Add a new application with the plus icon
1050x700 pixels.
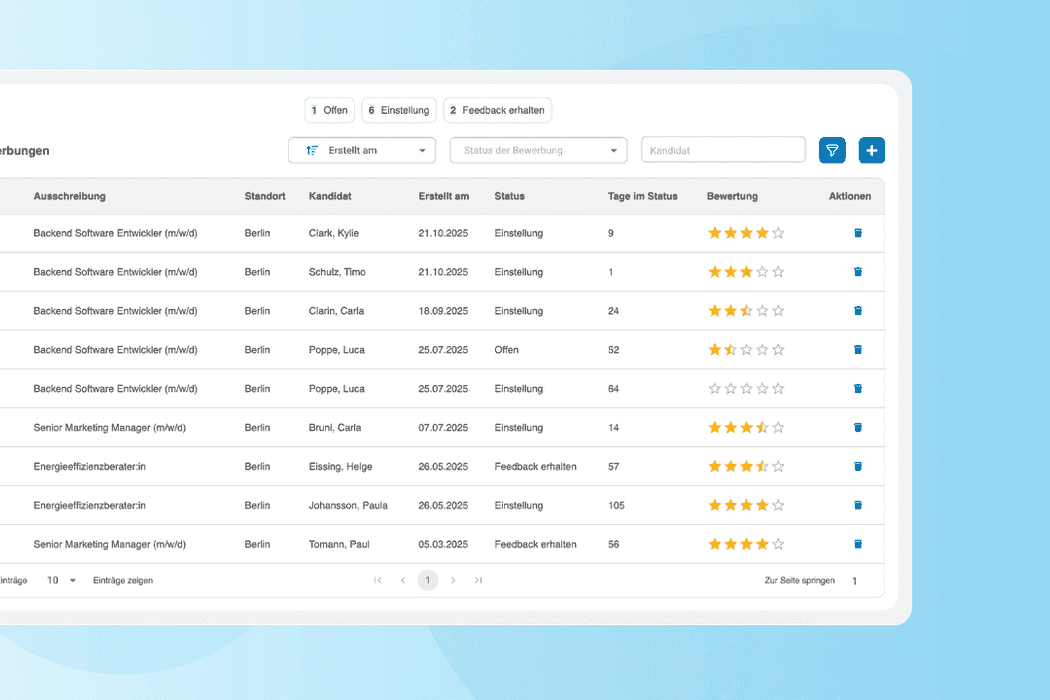click(x=871, y=150)
